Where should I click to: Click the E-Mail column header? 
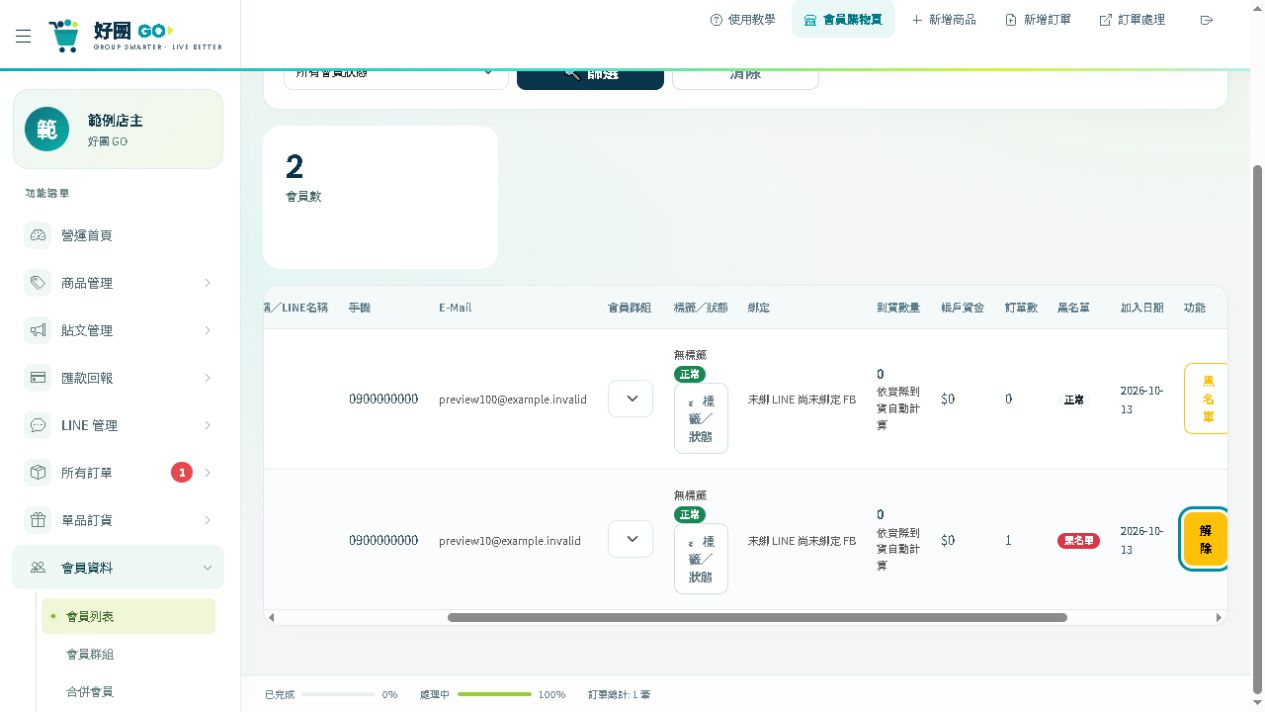pyautogui.click(x=455, y=308)
